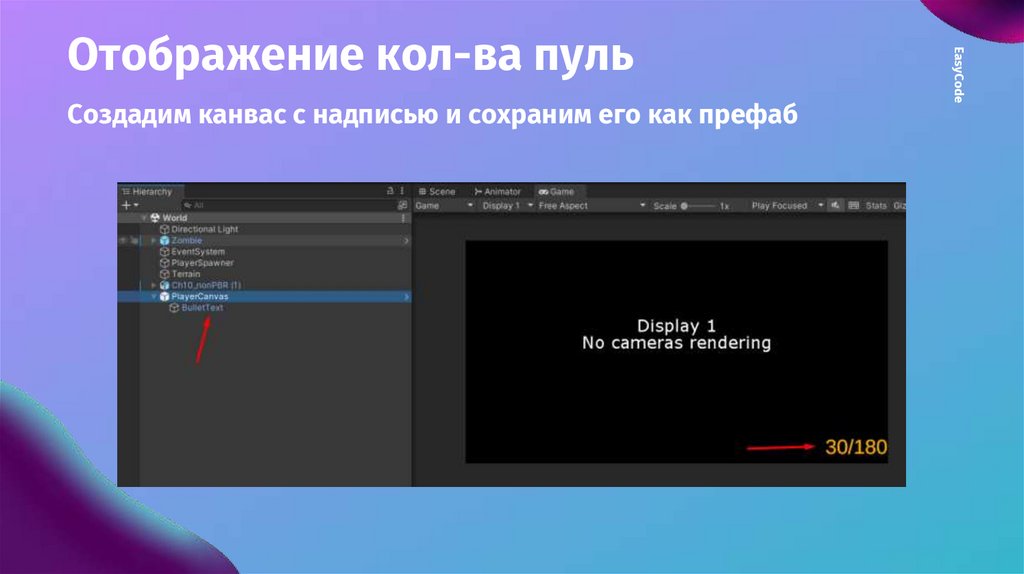The width and height of the screenshot is (1024, 574).
Task: Open the Hierarchy panel three-dot options menu
Action: point(402,191)
